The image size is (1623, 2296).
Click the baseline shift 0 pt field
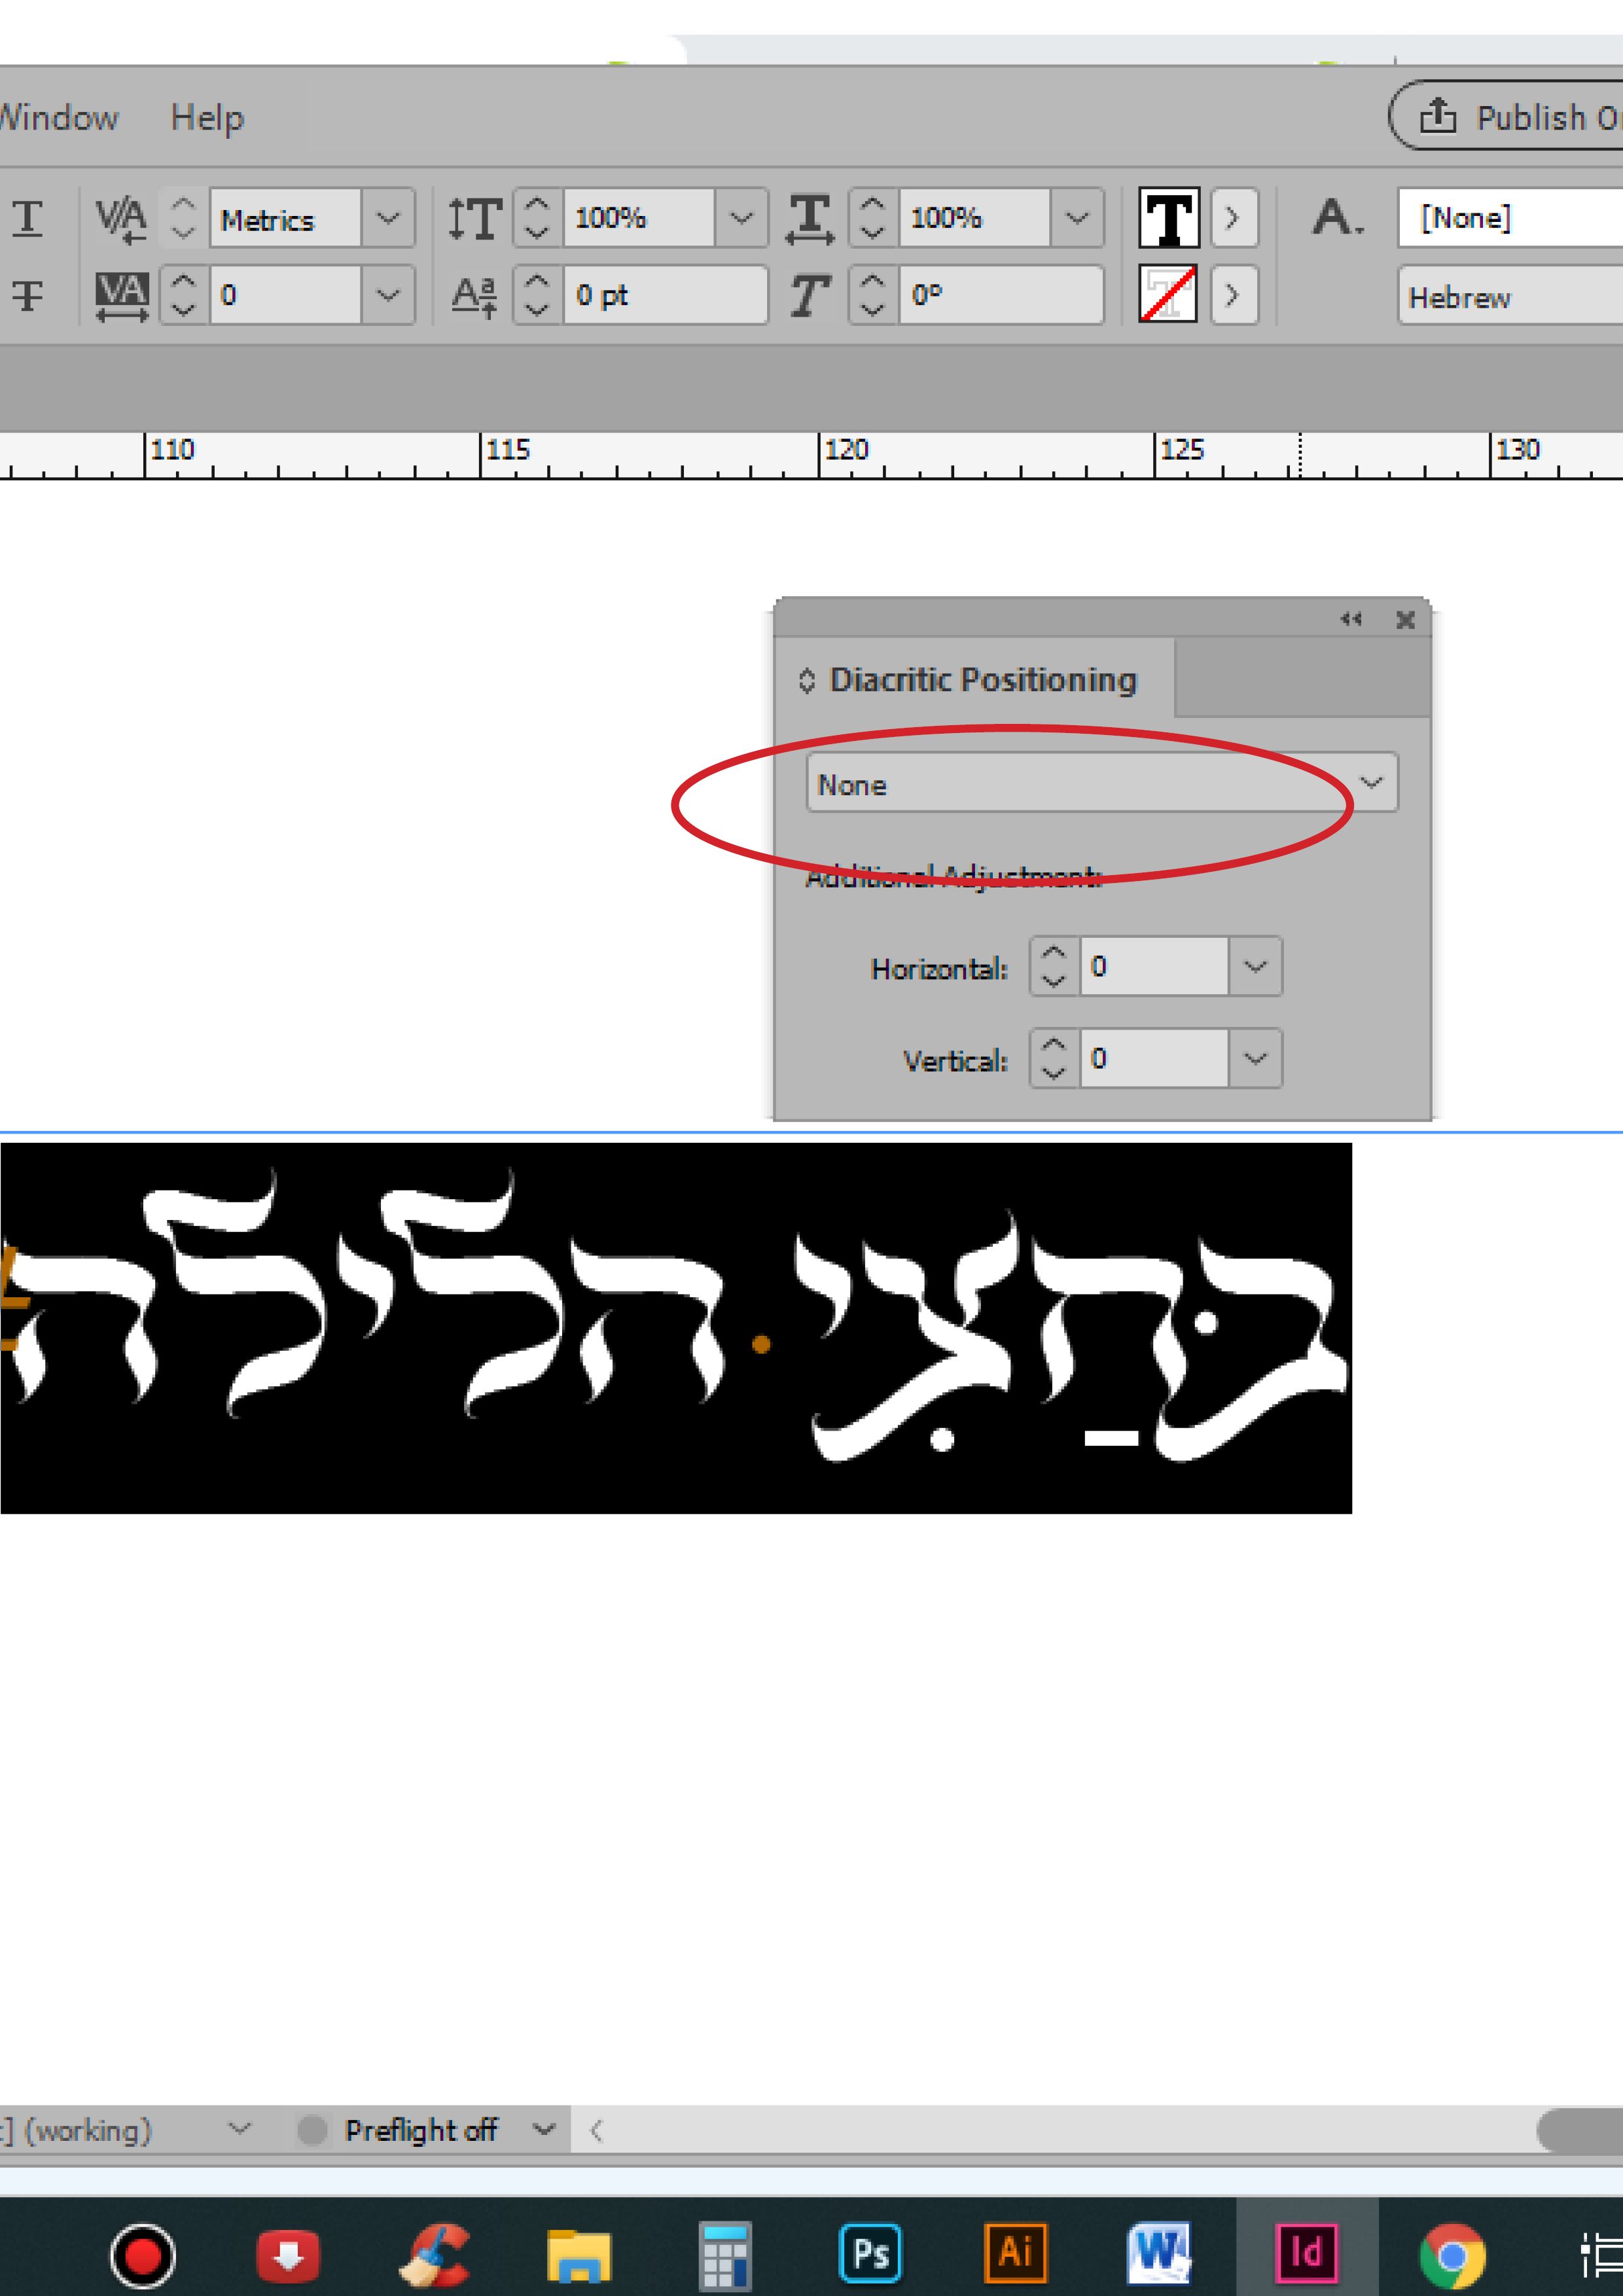point(664,295)
